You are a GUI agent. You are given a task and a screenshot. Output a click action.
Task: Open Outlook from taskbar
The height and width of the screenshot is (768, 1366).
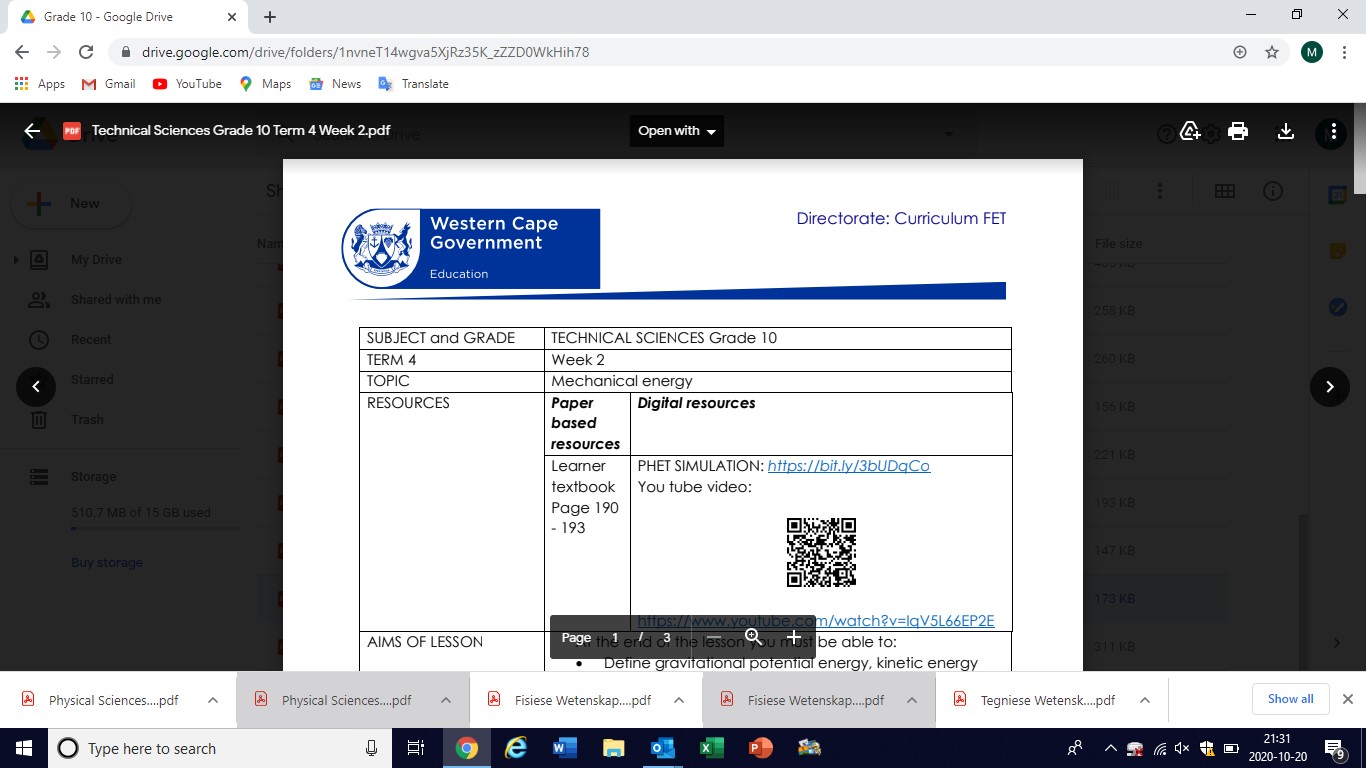click(662, 748)
